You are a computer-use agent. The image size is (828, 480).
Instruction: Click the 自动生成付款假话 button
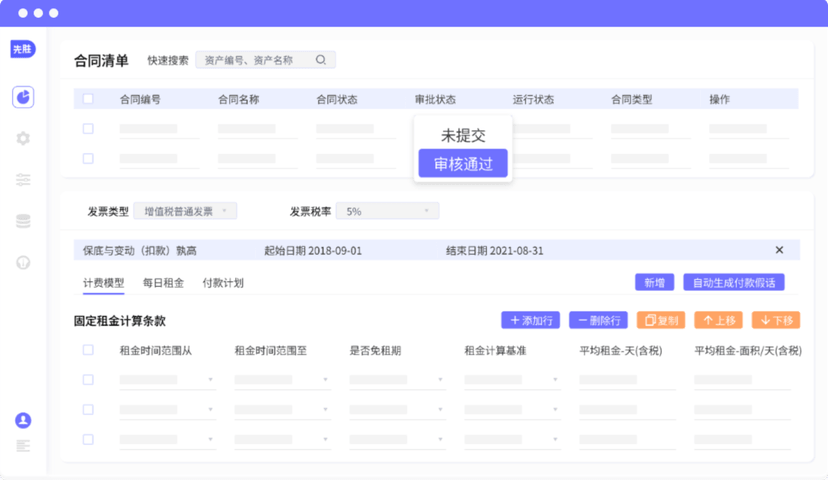733,283
